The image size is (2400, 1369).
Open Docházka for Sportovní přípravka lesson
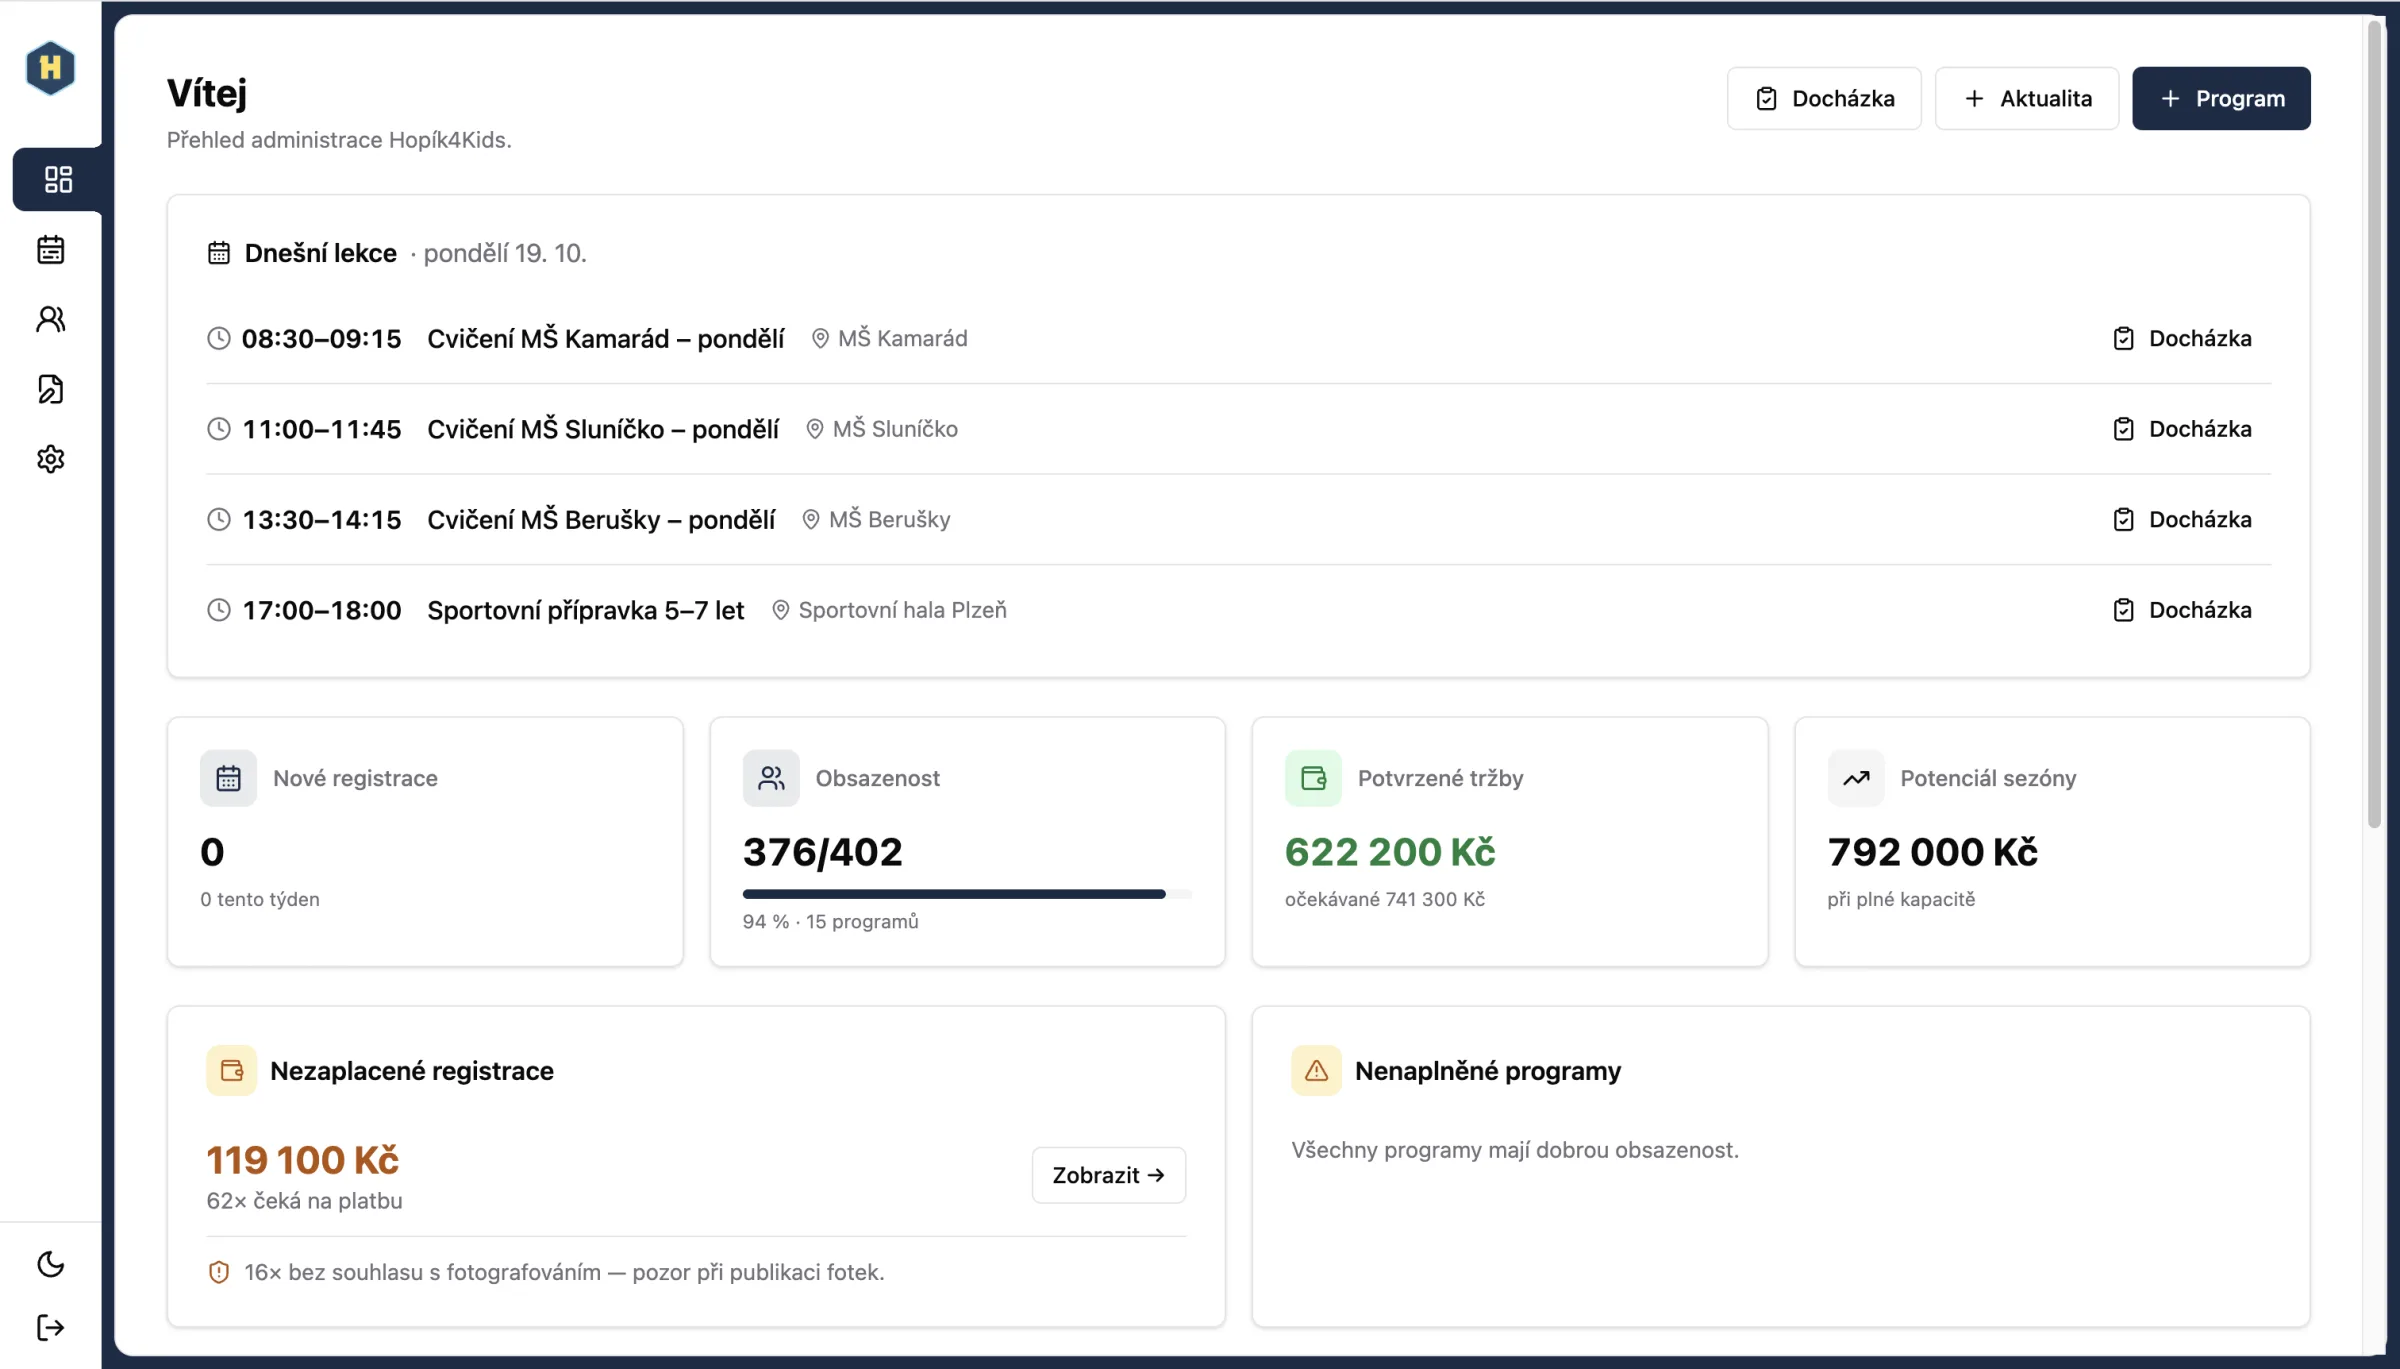pyautogui.click(x=2182, y=610)
